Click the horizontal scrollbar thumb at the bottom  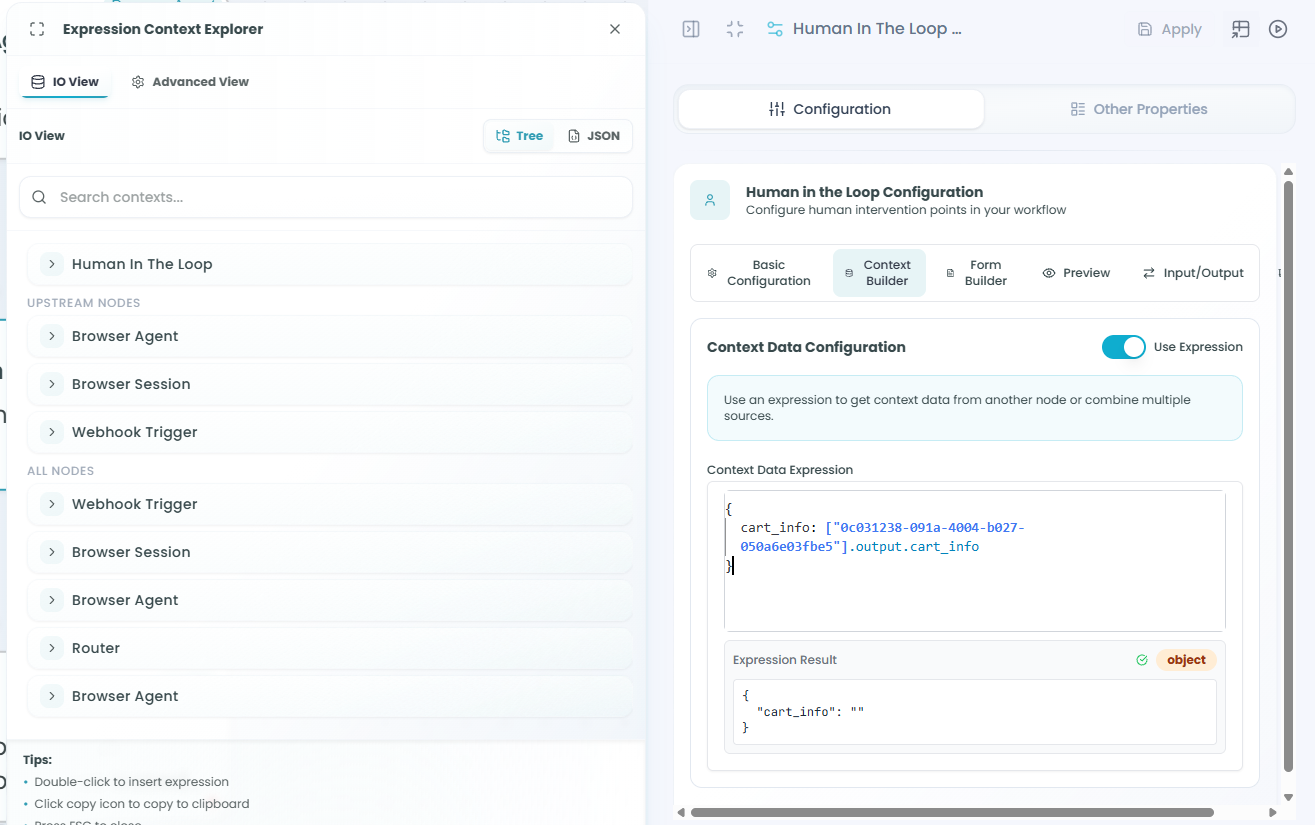point(952,812)
